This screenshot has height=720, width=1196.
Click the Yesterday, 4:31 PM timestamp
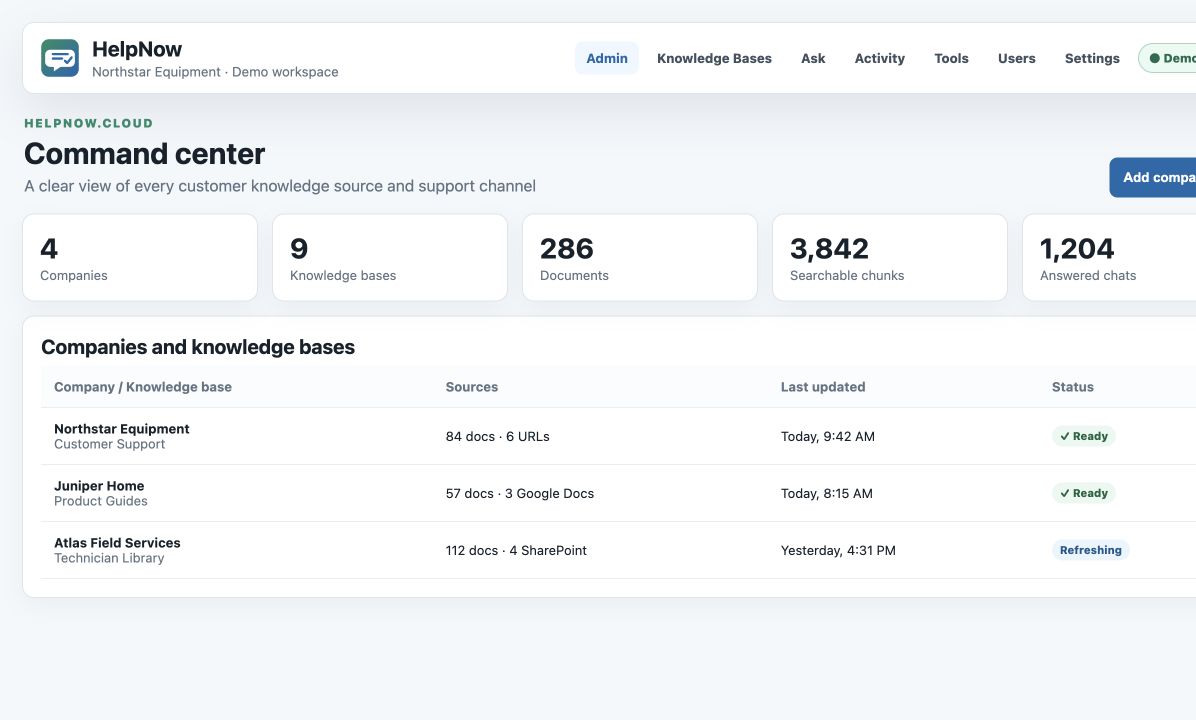tap(838, 551)
